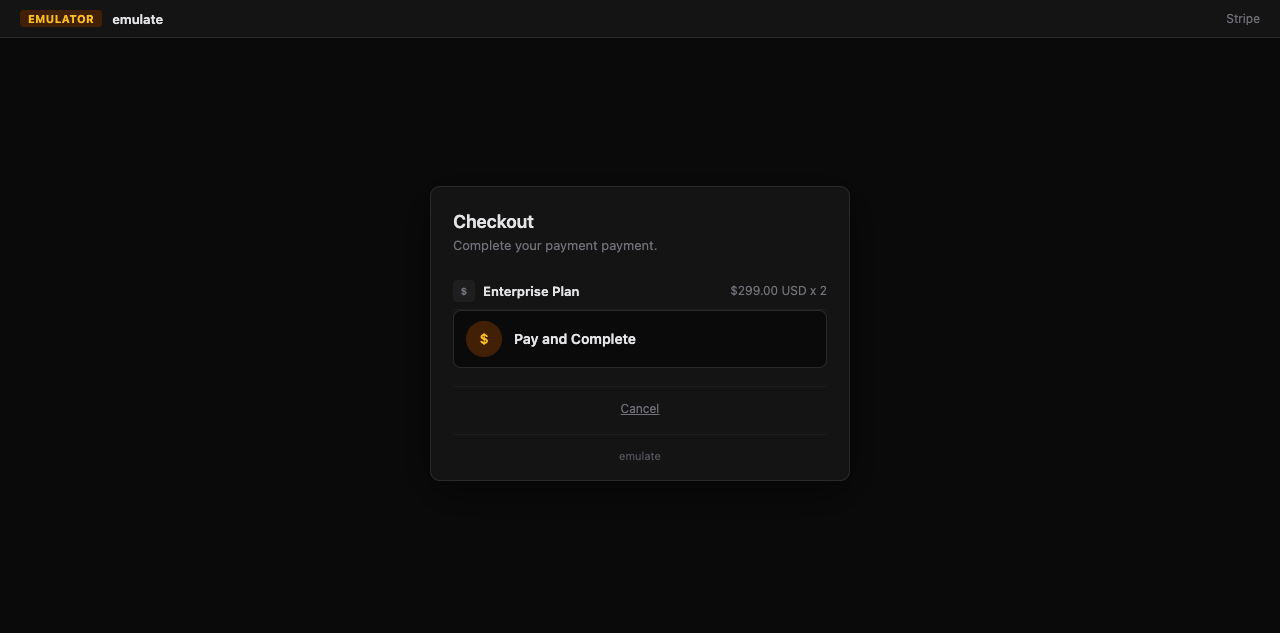Screen dimensions: 1280x633
Task: Click the Stripe label in the header
Action: pyautogui.click(x=1242, y=19)
